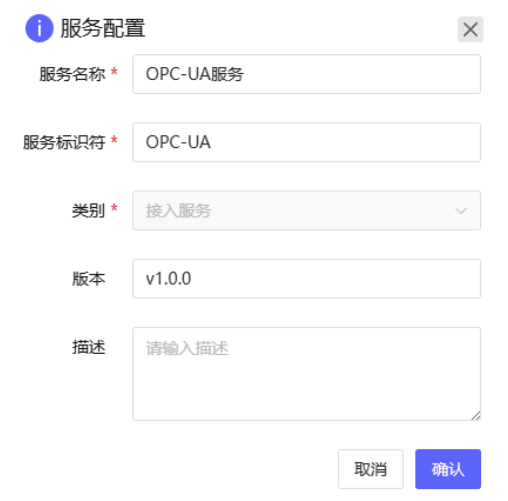Image resolution: width=508 pixels, height=501 pixels.
Task: Click the 服务配置 dialog title text
Action: click(x=103, y=28)
